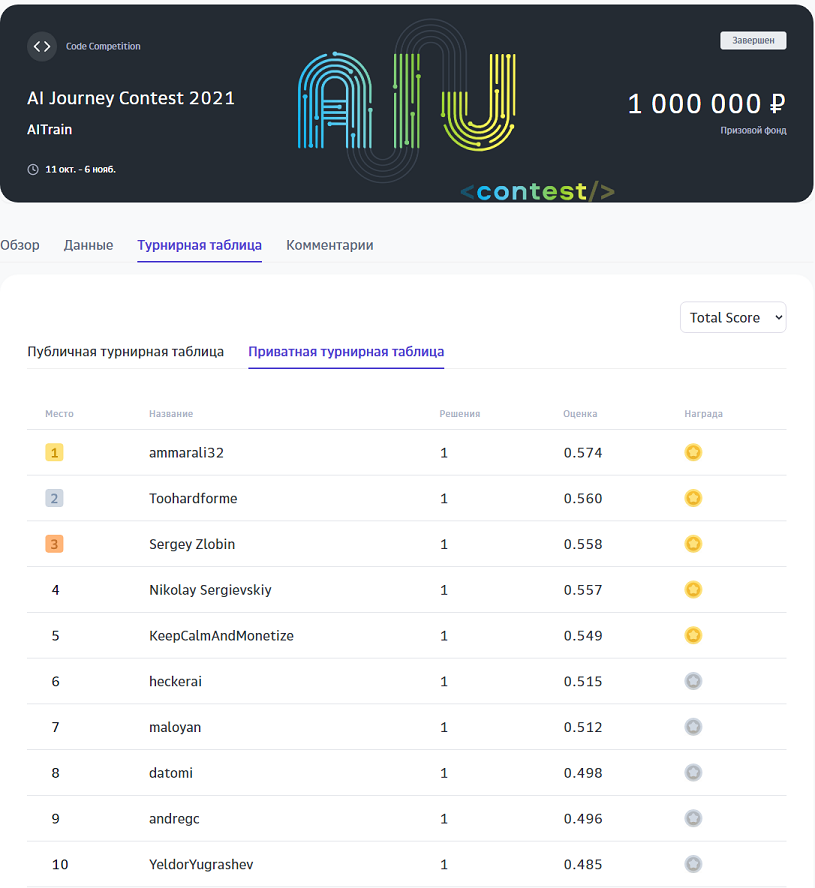This screenshot has width=815, height=888.
Task: Switch to the Обзор tab
Action: (x=20, y=245)
